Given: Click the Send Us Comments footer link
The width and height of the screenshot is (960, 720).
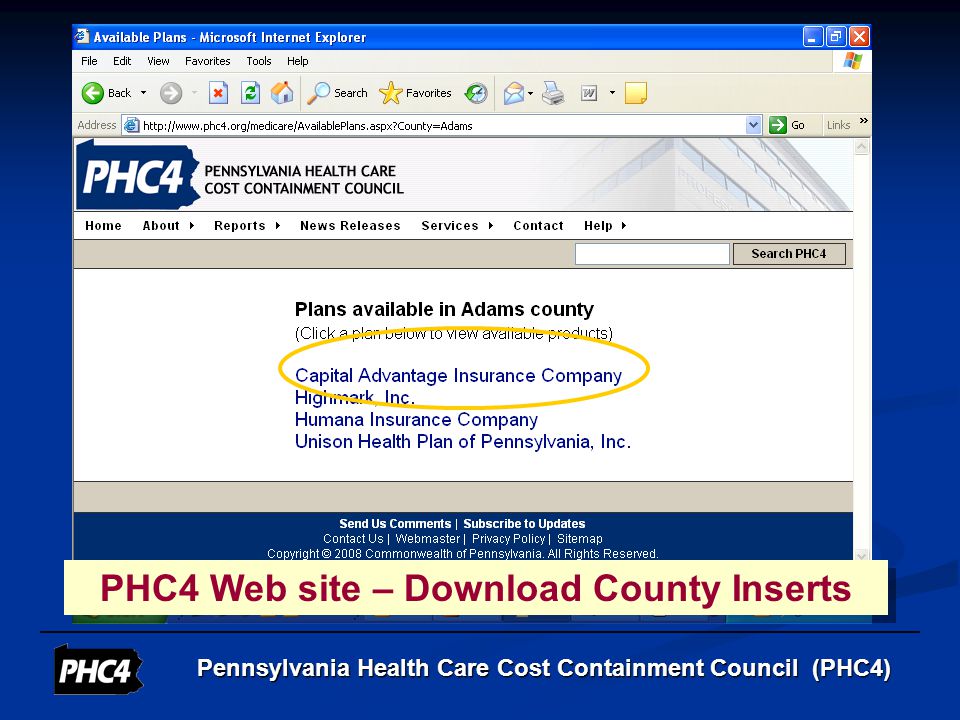Looking at the screenshot, I should (396, 523).
